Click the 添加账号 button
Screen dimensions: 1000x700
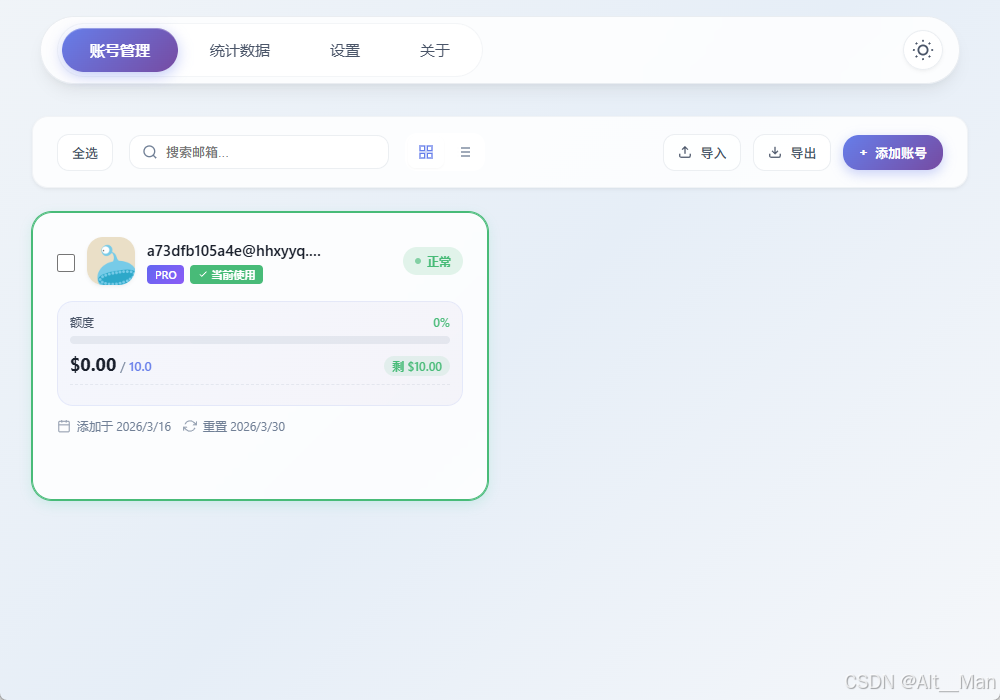click(892, 152)
